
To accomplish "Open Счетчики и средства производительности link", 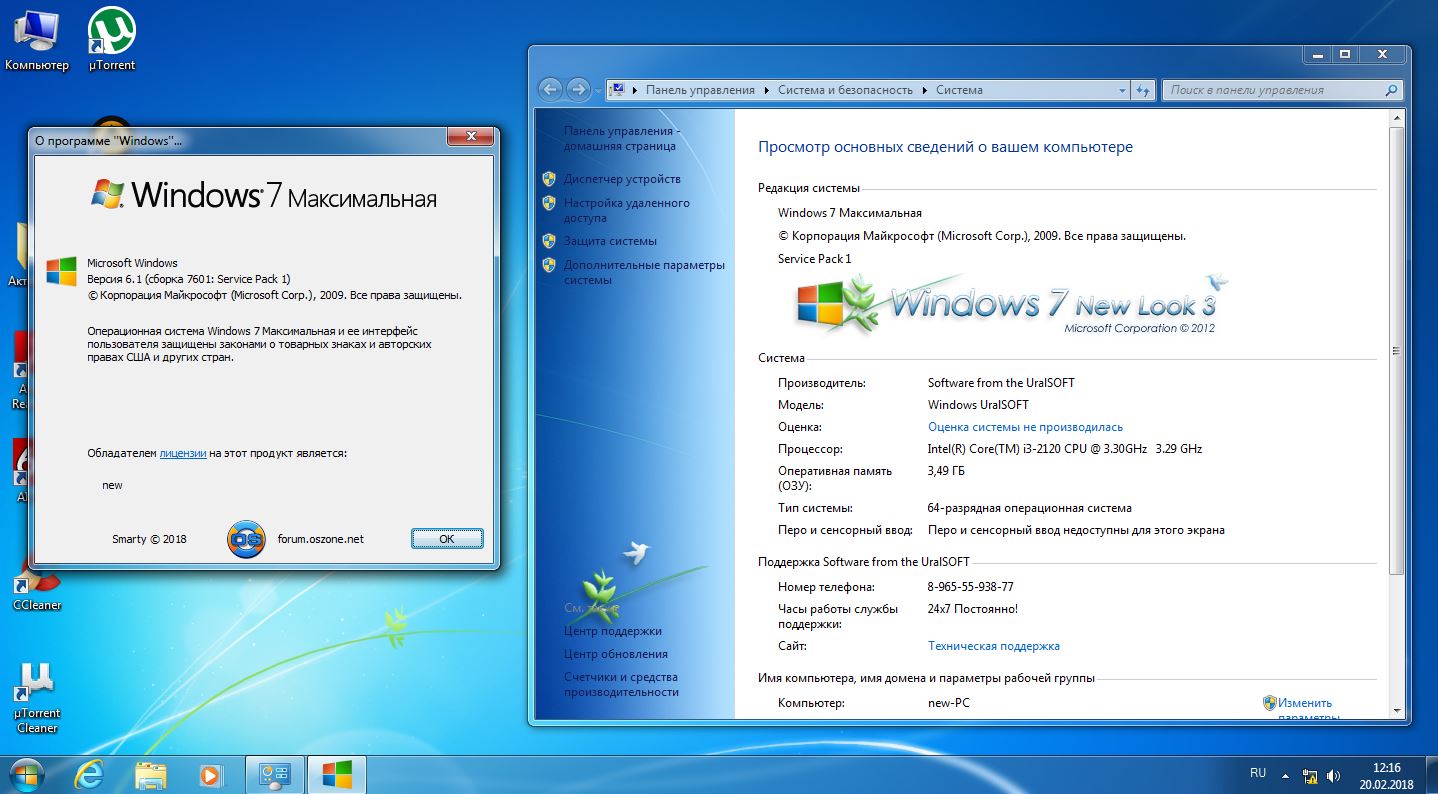I will [x=621, y=684].
